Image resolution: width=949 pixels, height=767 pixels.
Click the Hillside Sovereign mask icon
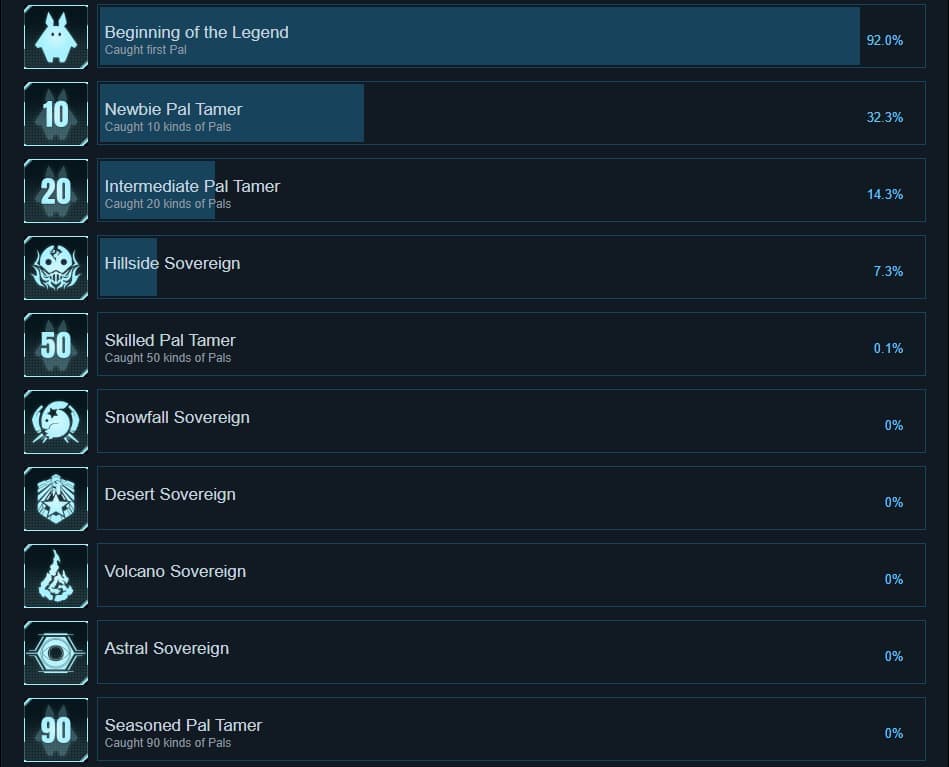pos(56,268)
